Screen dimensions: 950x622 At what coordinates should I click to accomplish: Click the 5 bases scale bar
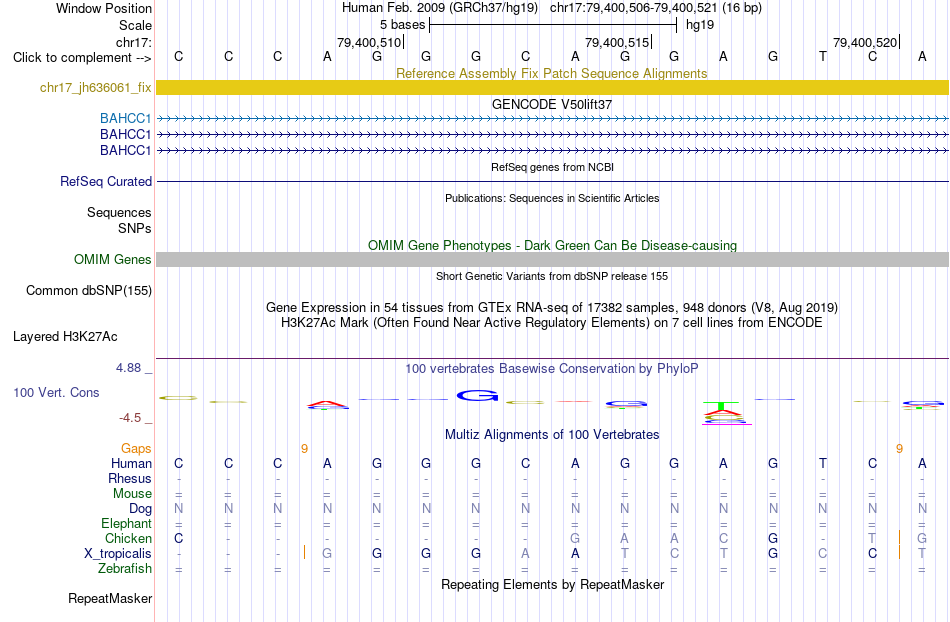click(553, 25)
